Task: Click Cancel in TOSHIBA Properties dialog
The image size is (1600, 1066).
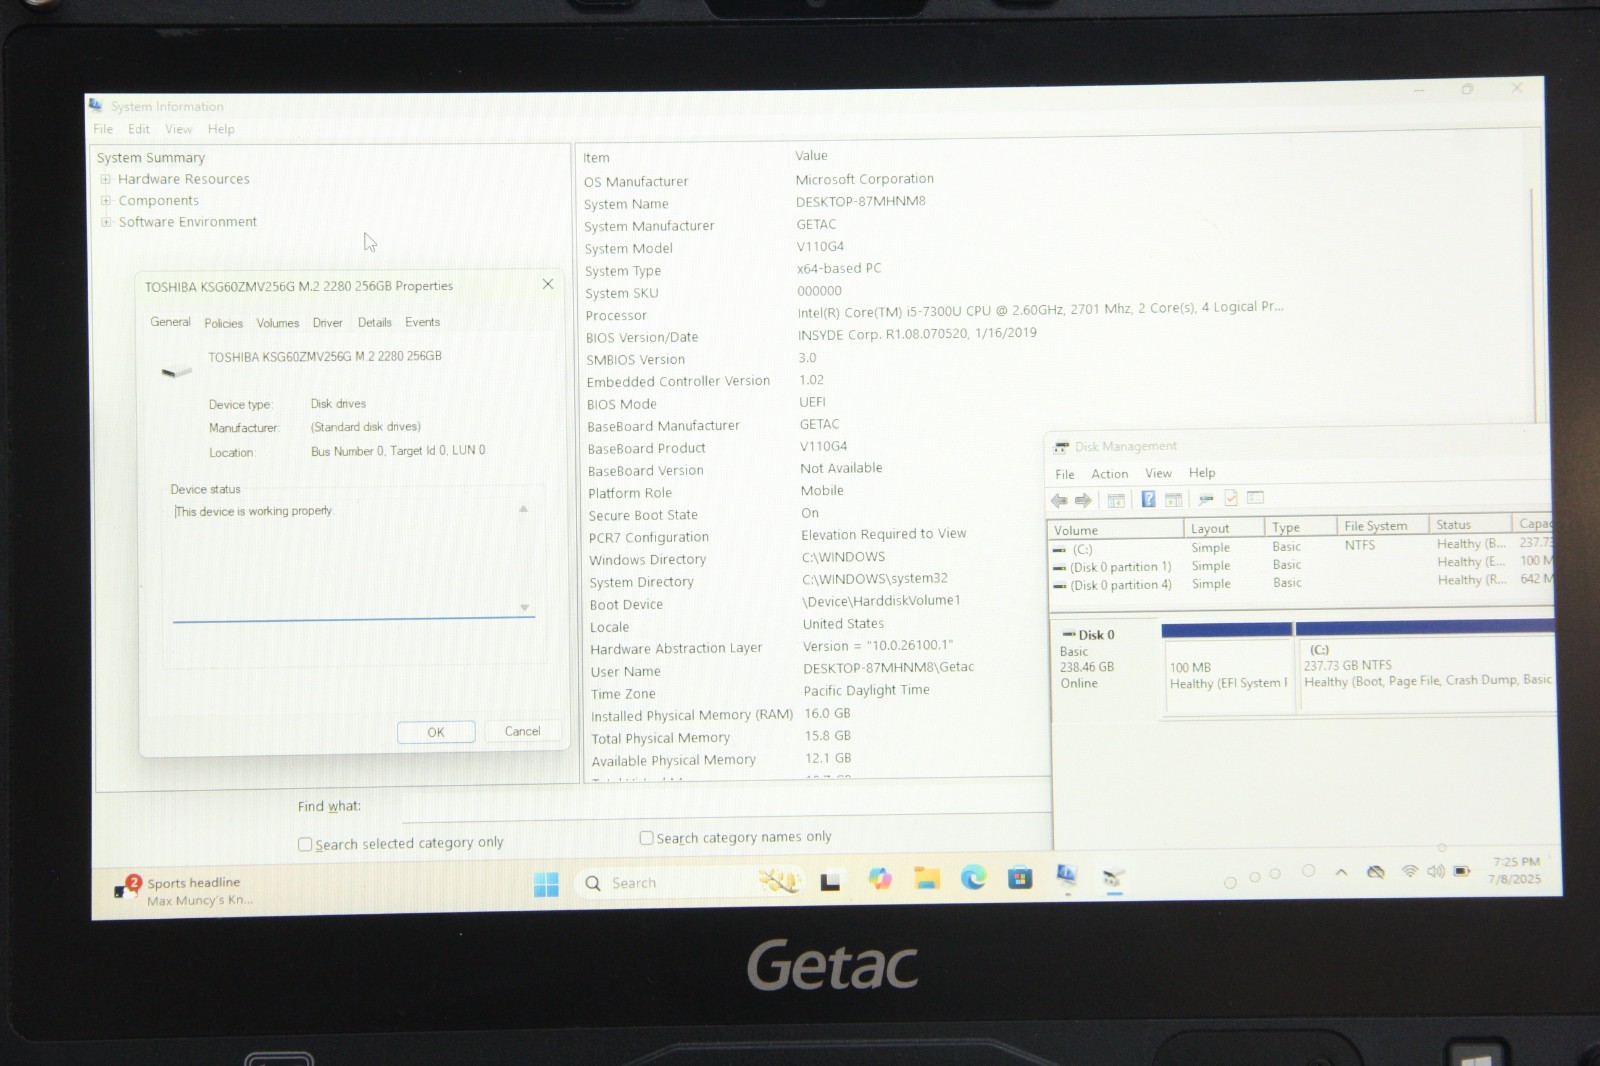Action: pyautogui.click(x=522, y=732)
